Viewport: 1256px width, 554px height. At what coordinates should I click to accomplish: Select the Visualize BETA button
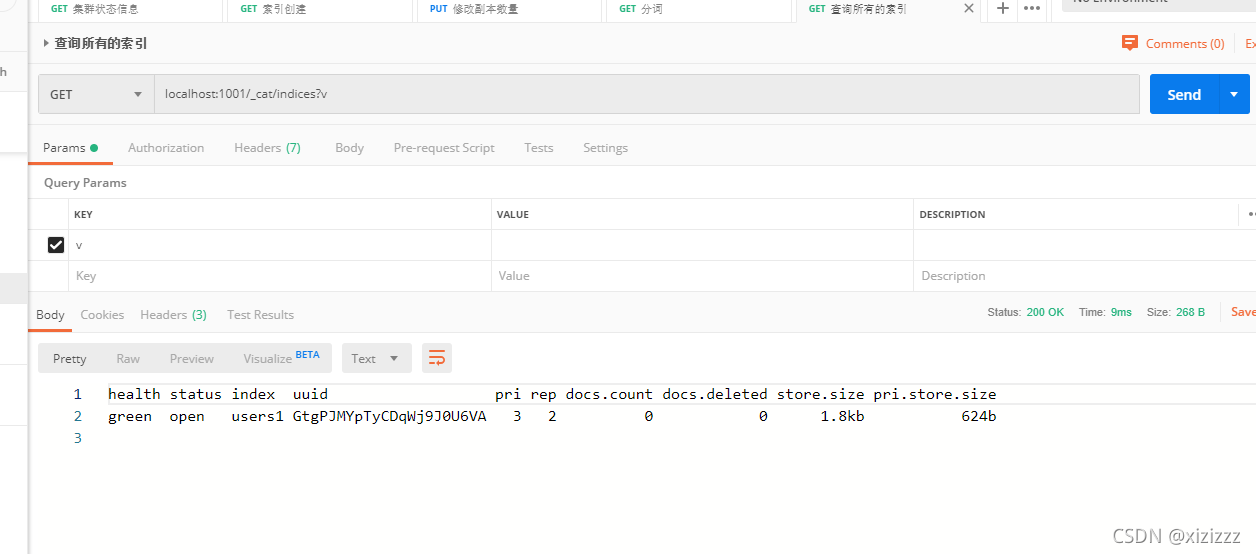(x=281, y=358)
